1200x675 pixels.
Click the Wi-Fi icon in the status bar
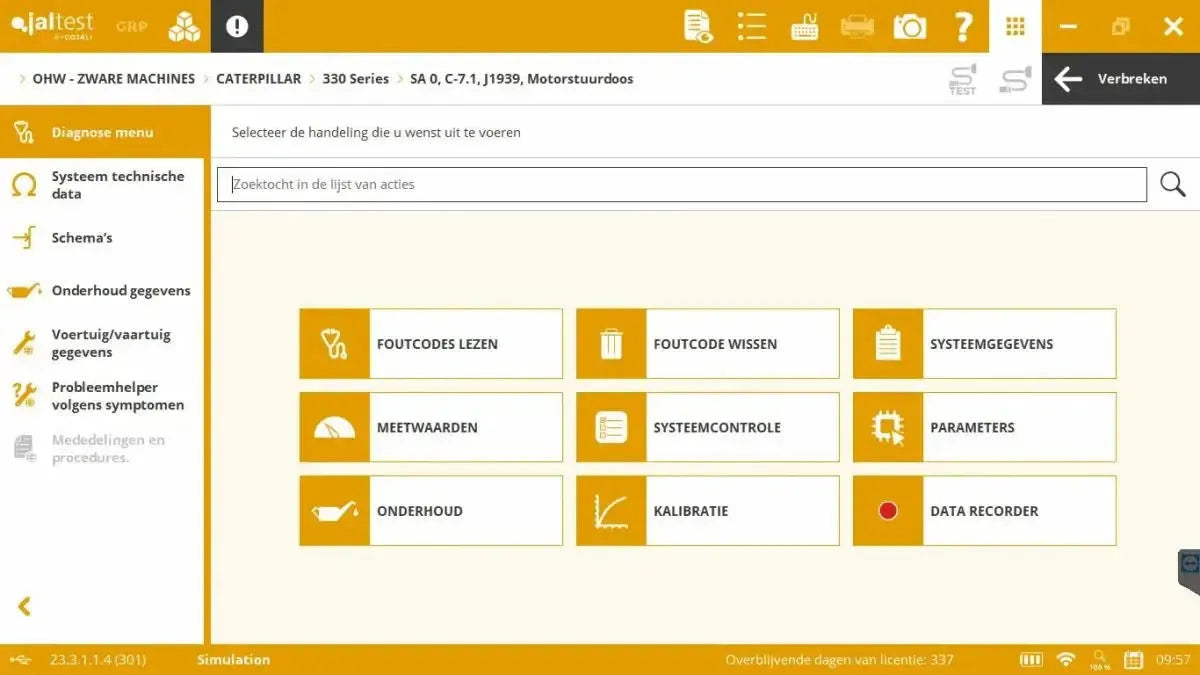pyautogui.click(x=1066, y=659)
